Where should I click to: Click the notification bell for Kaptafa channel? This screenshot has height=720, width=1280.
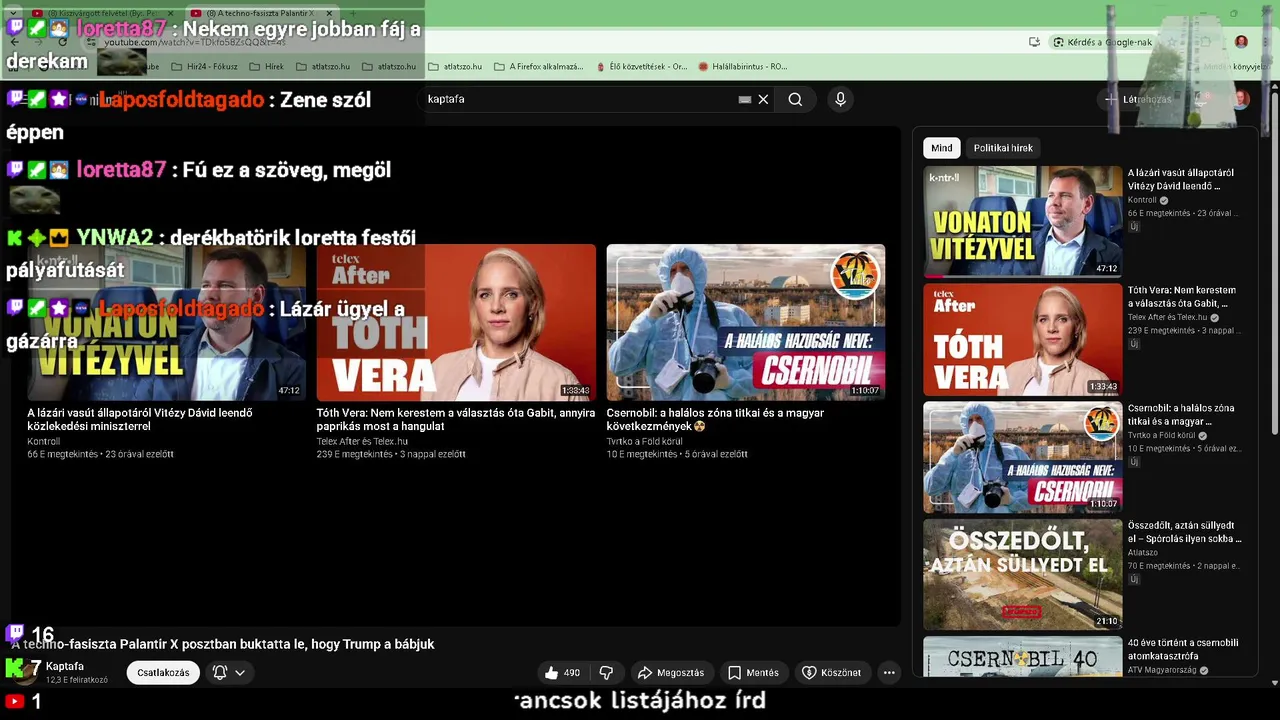[220, 673]
